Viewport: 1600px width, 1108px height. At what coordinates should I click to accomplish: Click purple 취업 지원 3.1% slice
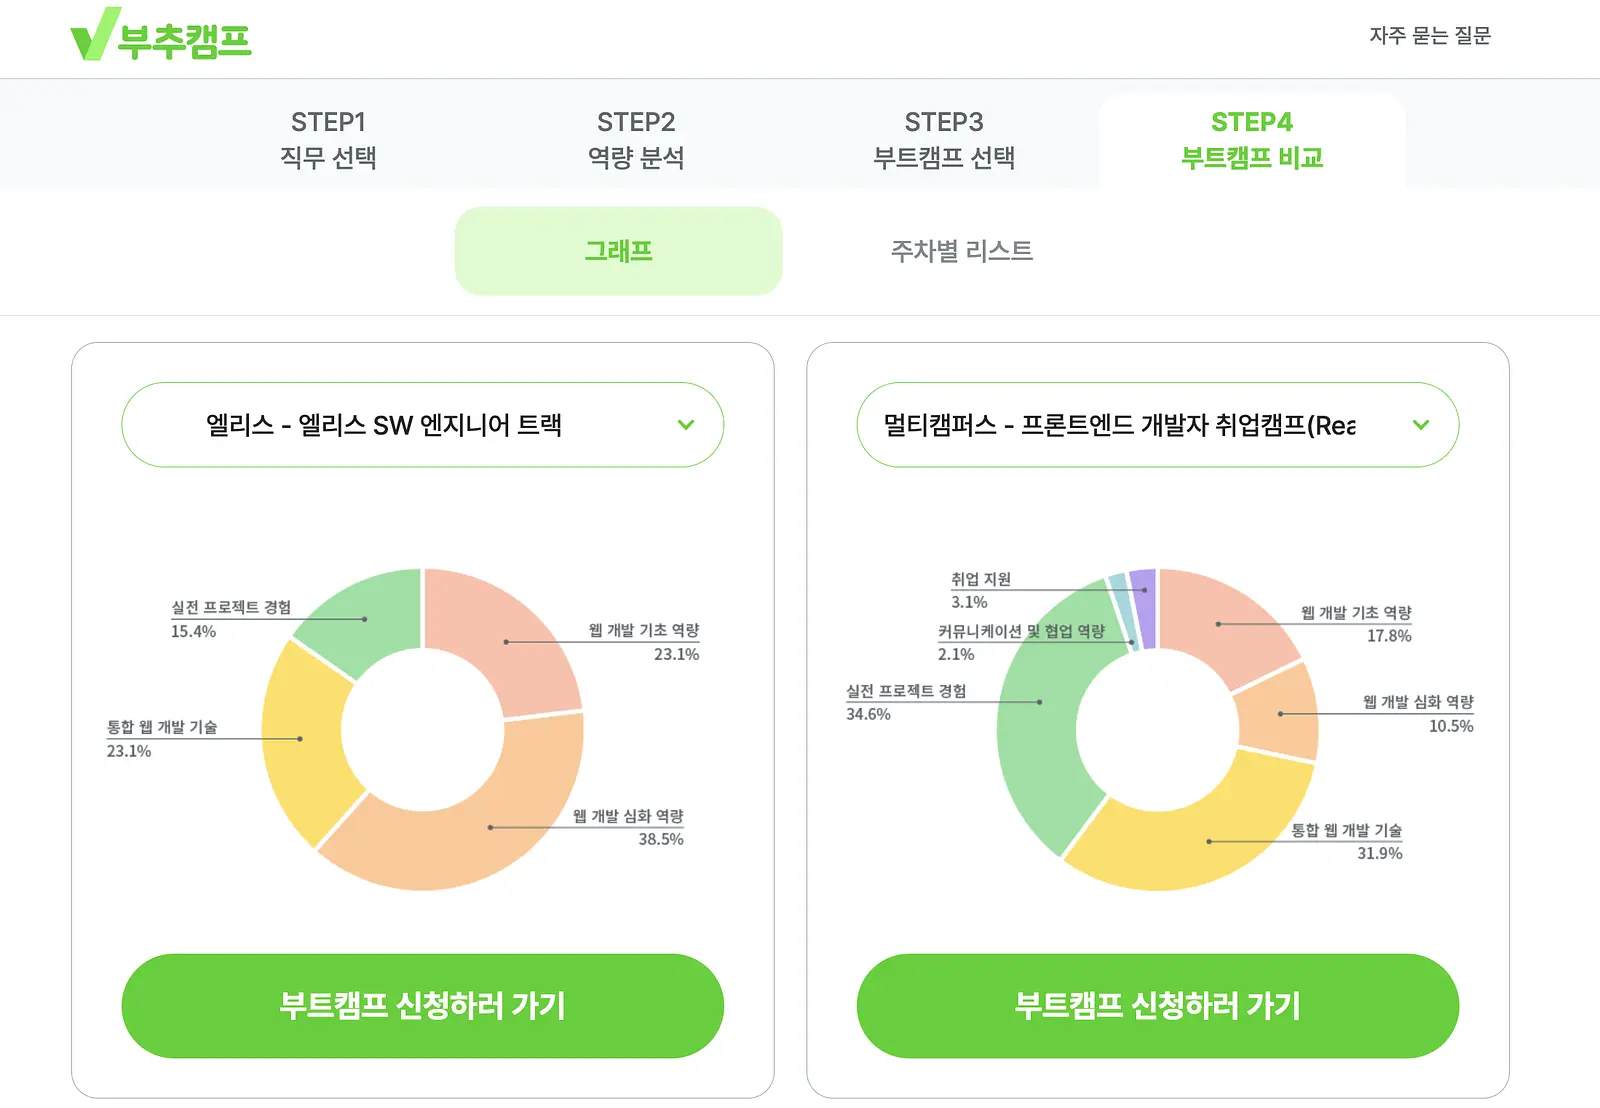click(x=1144, y=608)
